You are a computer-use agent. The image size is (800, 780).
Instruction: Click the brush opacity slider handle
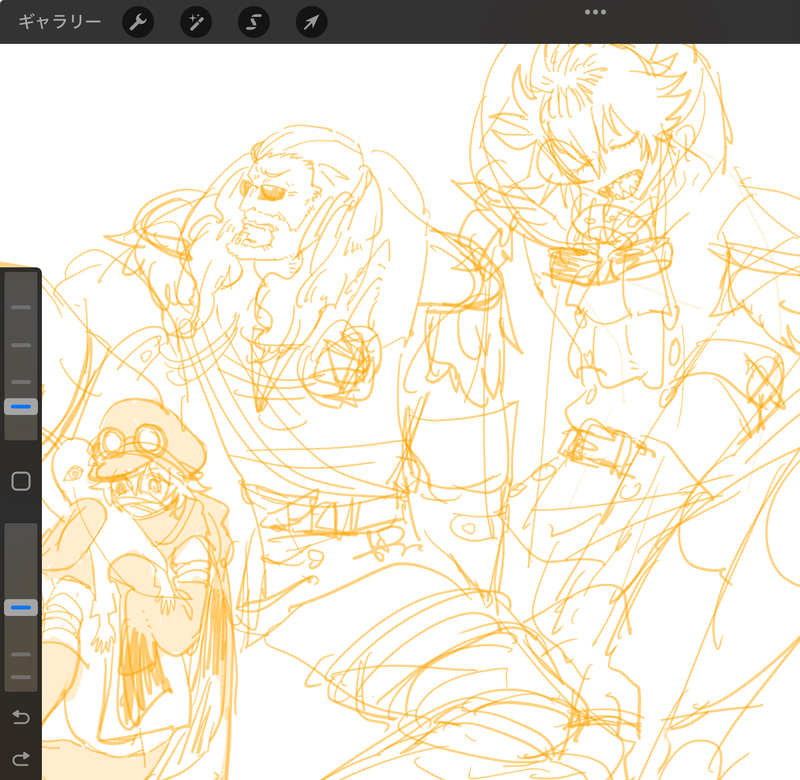[21, 608]
